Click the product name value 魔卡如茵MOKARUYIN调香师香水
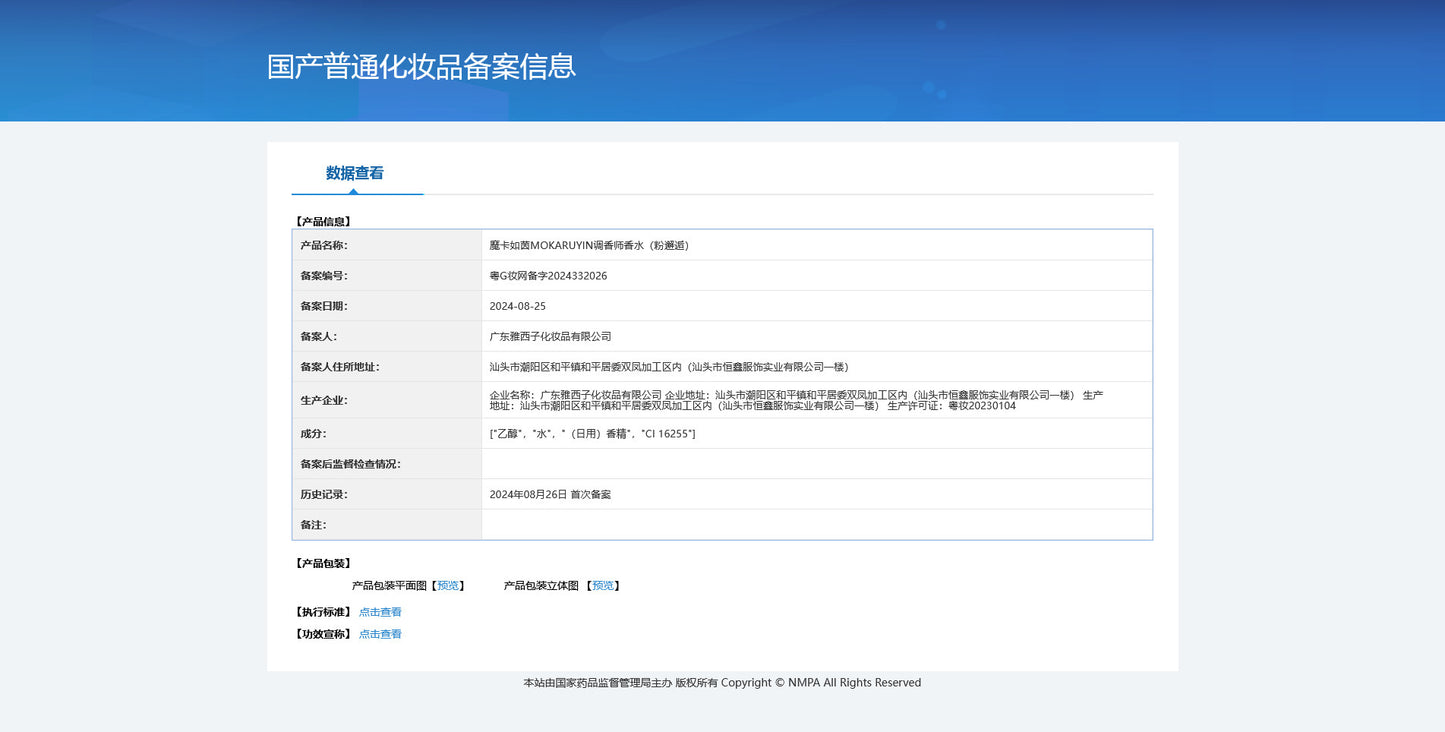 click(x=589, y=245)
